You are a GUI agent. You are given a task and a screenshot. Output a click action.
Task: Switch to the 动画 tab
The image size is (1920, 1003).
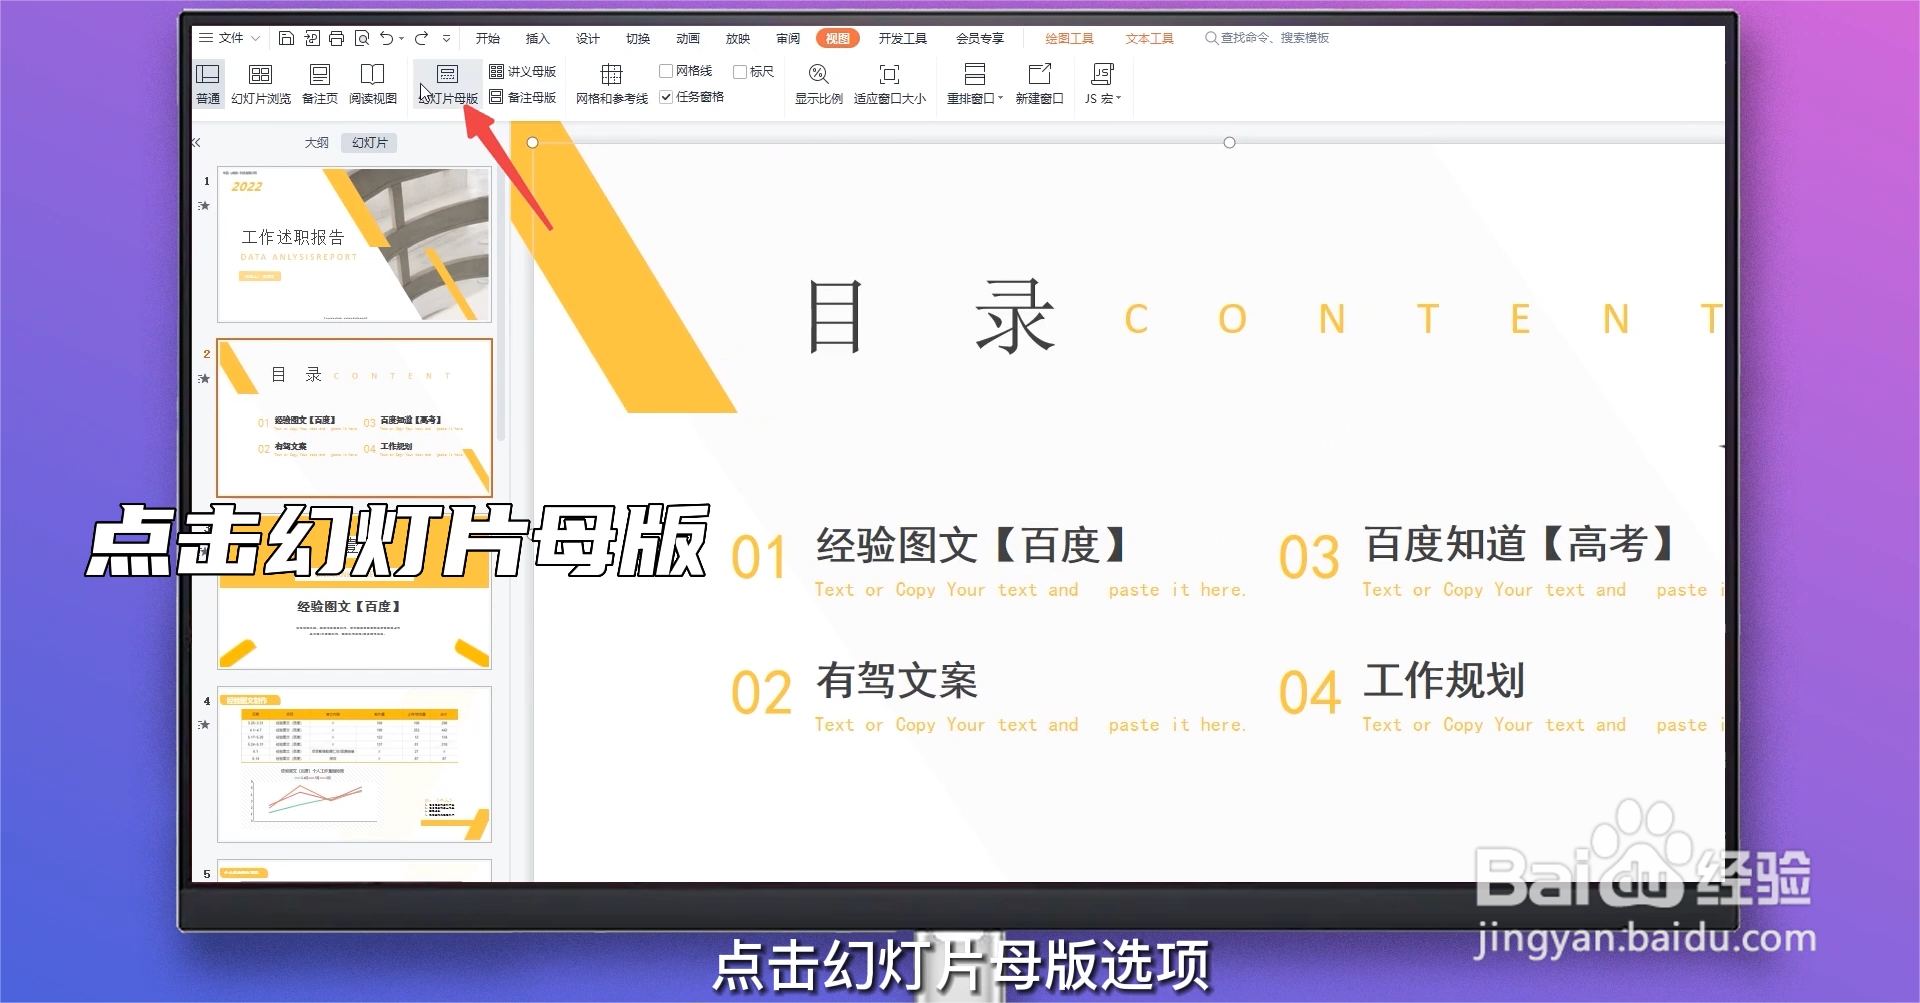688,38
